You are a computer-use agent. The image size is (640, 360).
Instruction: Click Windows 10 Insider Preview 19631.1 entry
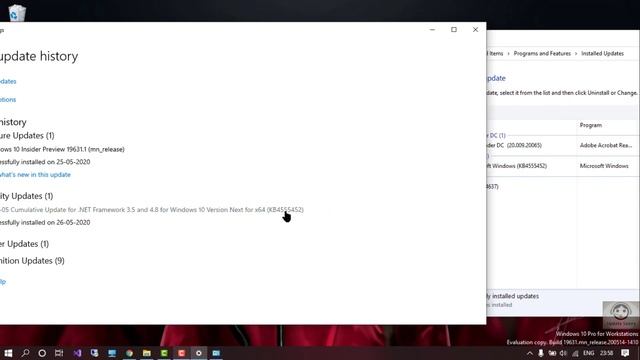(62, 149)
